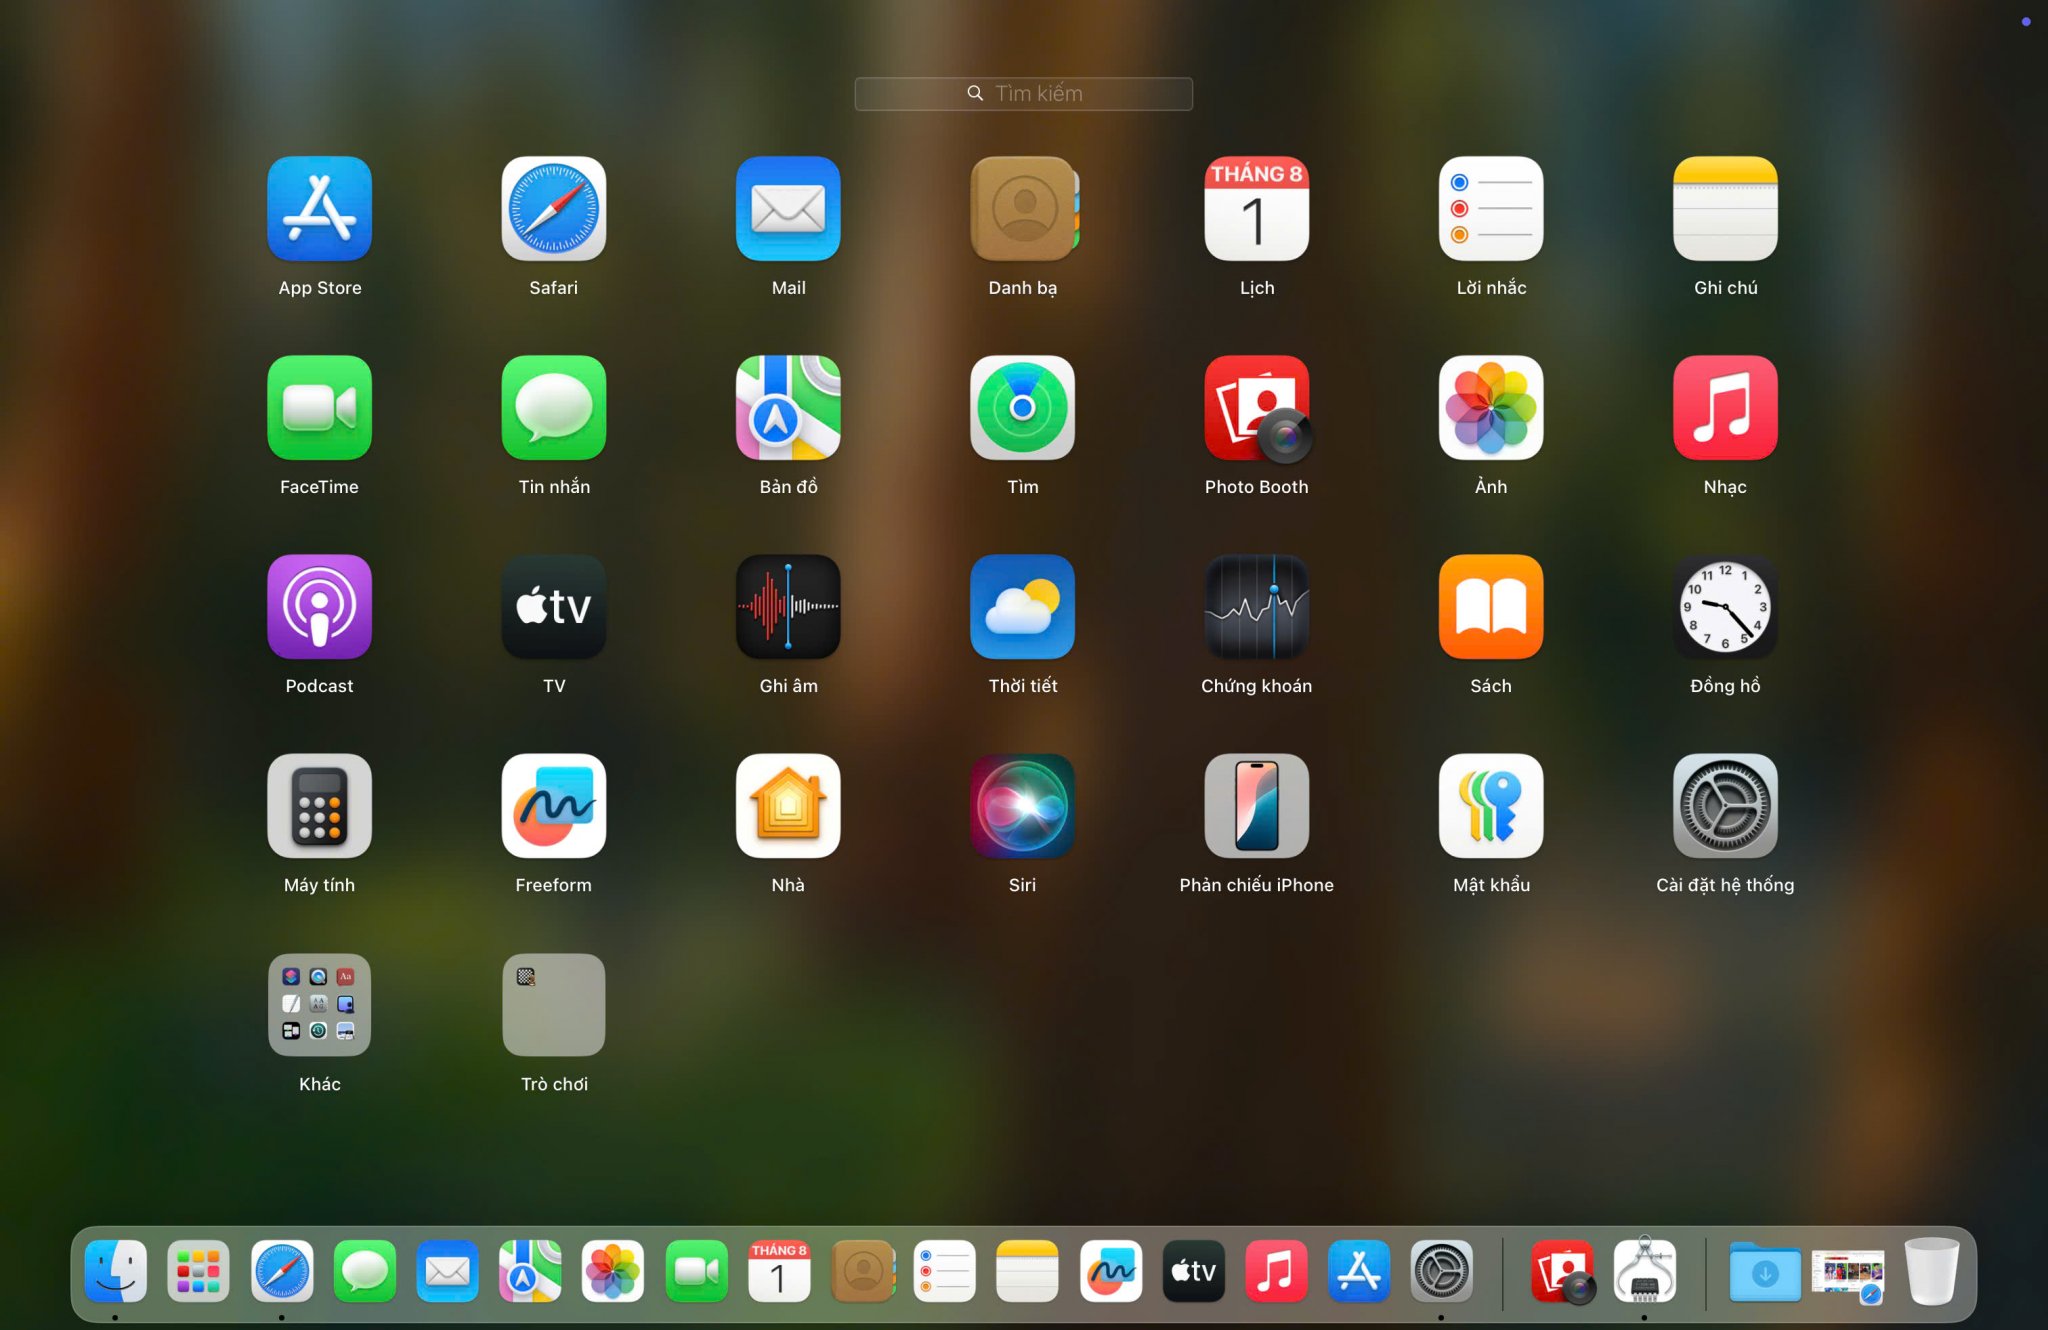
Task: Open Tin nhắn messages in Launchpad grid
Action: [553, 408]
